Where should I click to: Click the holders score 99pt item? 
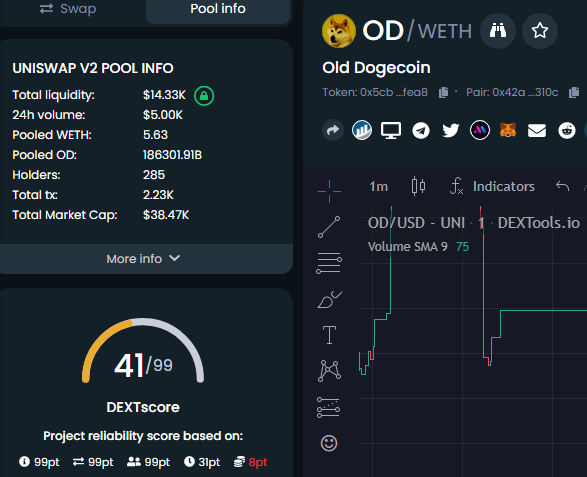[148, 462]
